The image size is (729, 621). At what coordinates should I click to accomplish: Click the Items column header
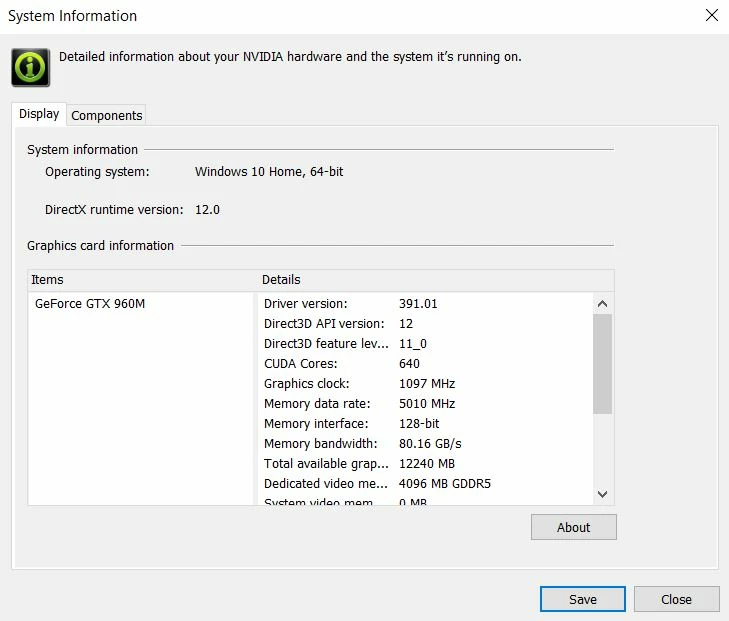(x=142, y=280)
